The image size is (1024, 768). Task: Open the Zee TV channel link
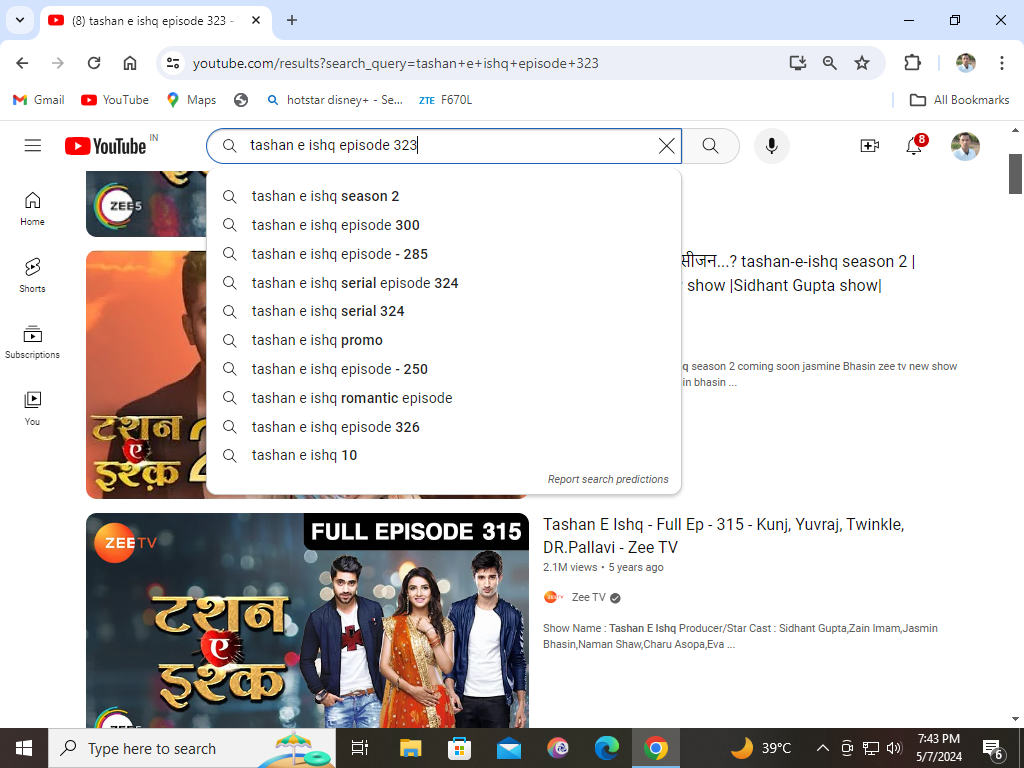tap(588, 597)
